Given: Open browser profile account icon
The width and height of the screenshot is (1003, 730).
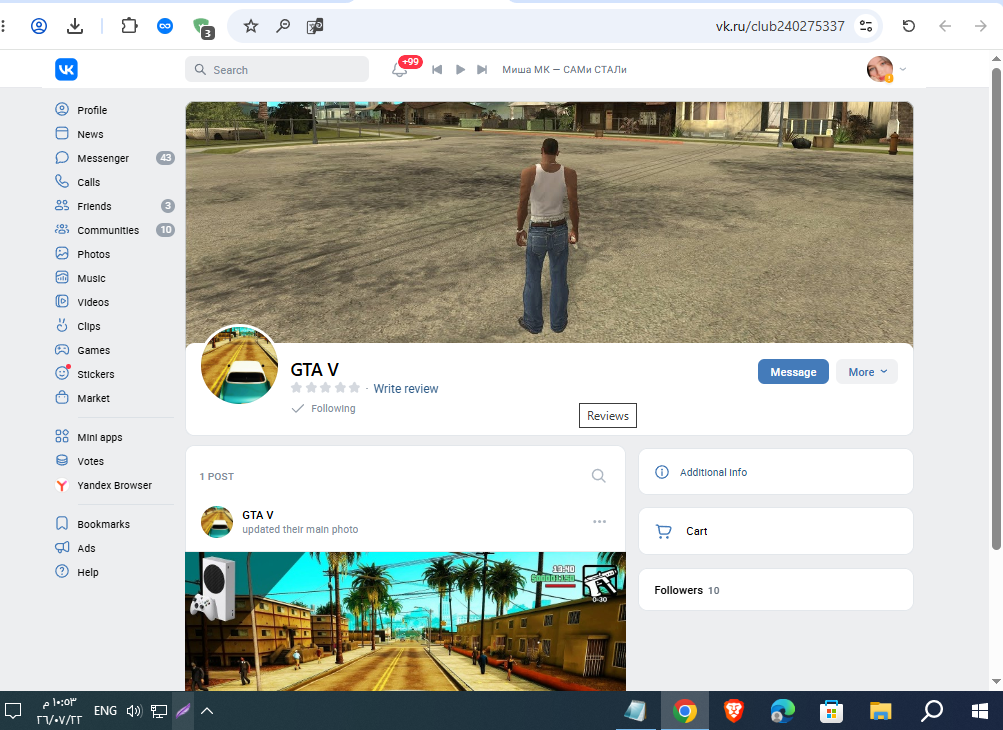Looking at the screenshot, I should [39, 26].
